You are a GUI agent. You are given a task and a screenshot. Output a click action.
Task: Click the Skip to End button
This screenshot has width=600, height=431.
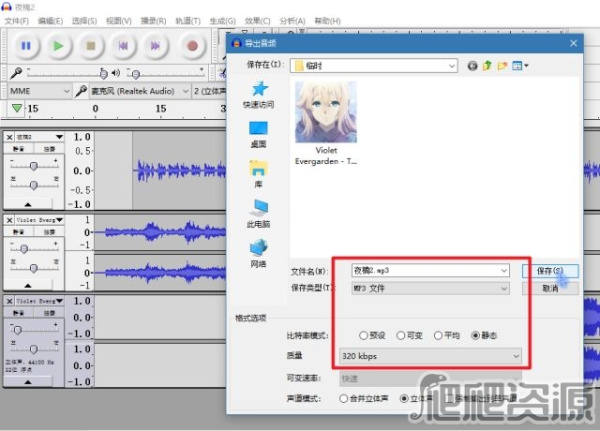pyautogui.click(x=155, y=46)
